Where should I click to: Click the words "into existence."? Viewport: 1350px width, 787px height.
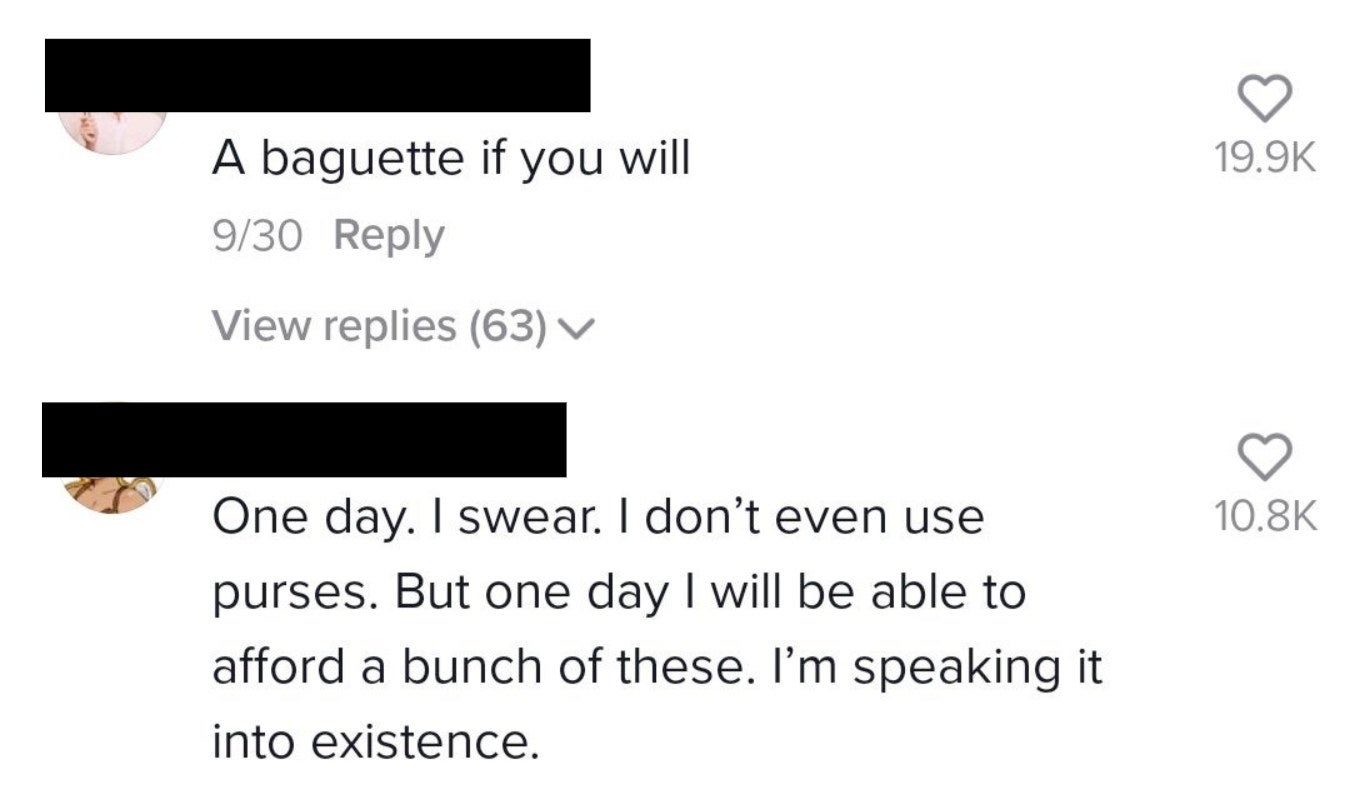click(x=369, y=742)
